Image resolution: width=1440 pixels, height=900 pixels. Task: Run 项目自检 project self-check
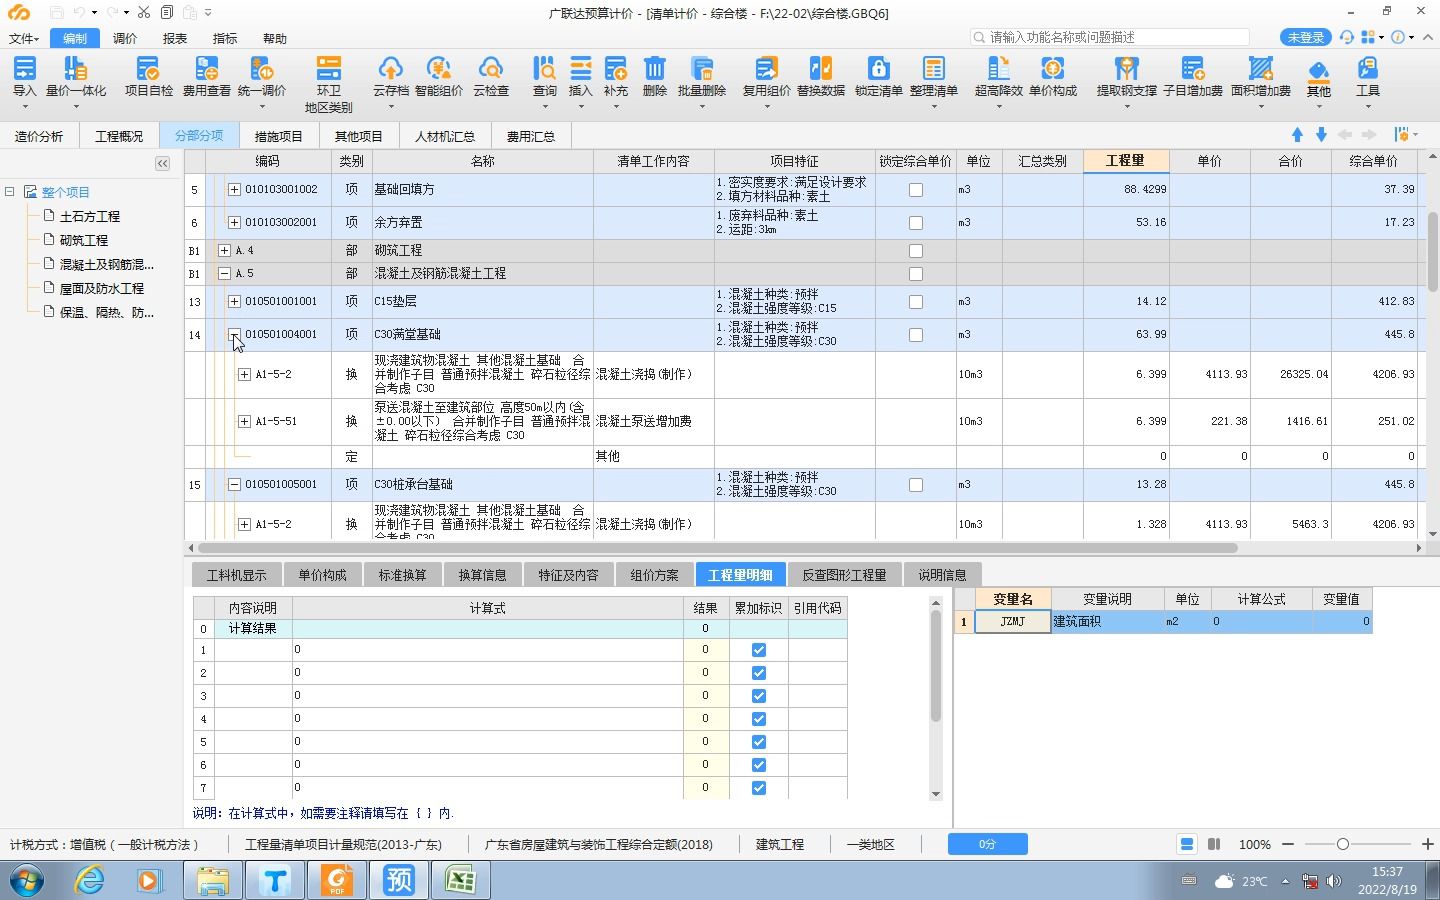(x=148, y=76)
